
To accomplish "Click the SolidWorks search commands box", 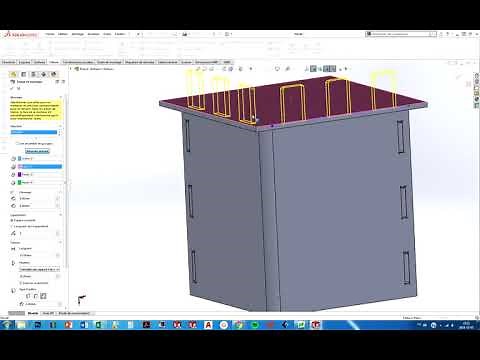I will [x=401, y=34].
